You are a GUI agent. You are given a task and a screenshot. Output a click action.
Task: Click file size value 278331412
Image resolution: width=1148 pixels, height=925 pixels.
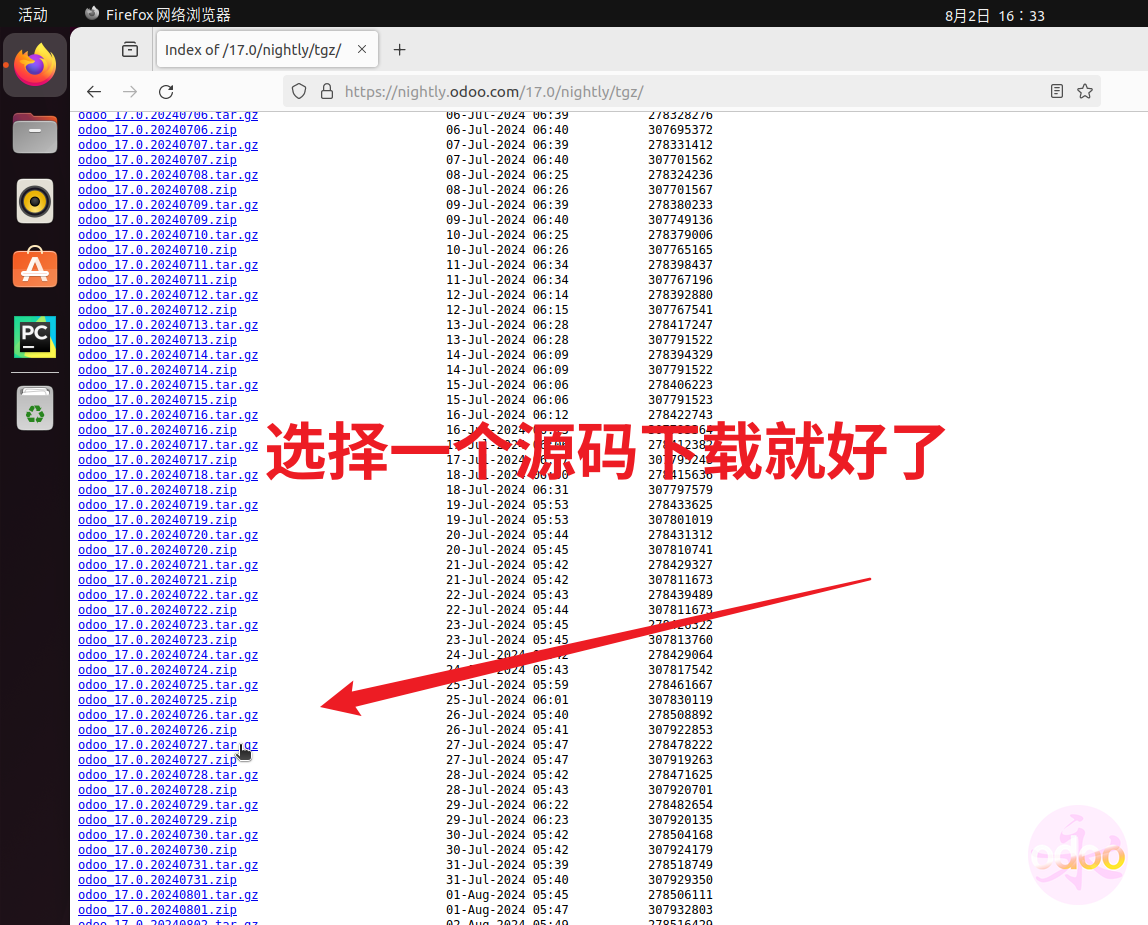(x=680, y=145)
